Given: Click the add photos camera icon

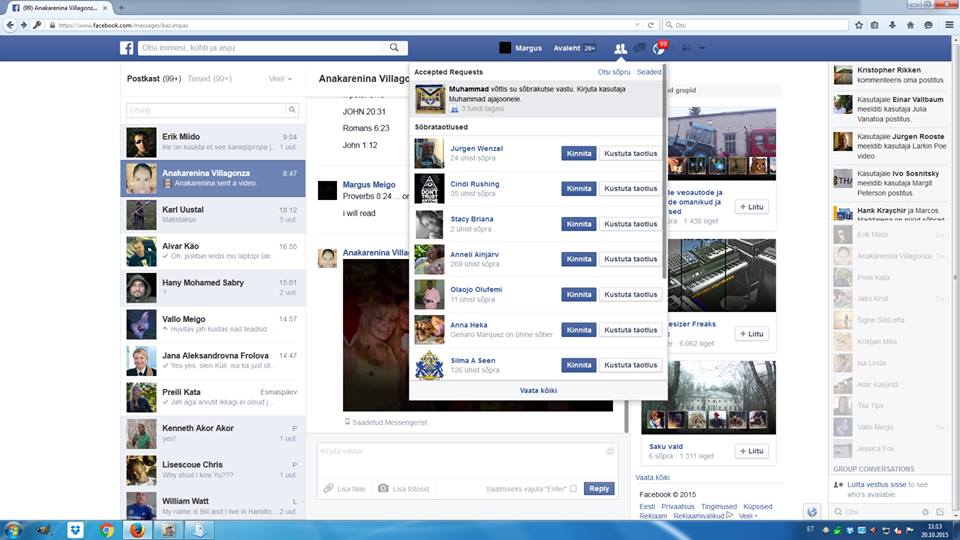Looking at the screenshot, I should click(x=383, y=488).
